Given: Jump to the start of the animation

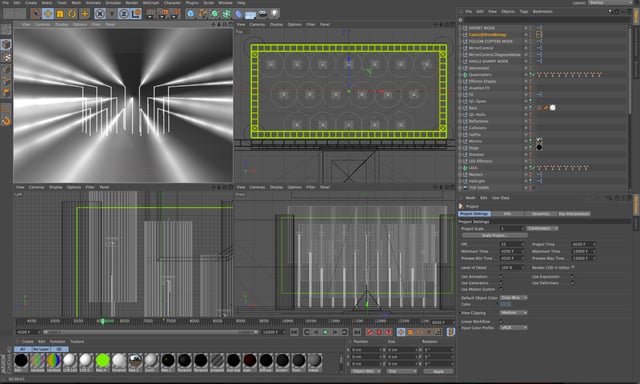Looking at the screenshot, I should tap(294, 332).
